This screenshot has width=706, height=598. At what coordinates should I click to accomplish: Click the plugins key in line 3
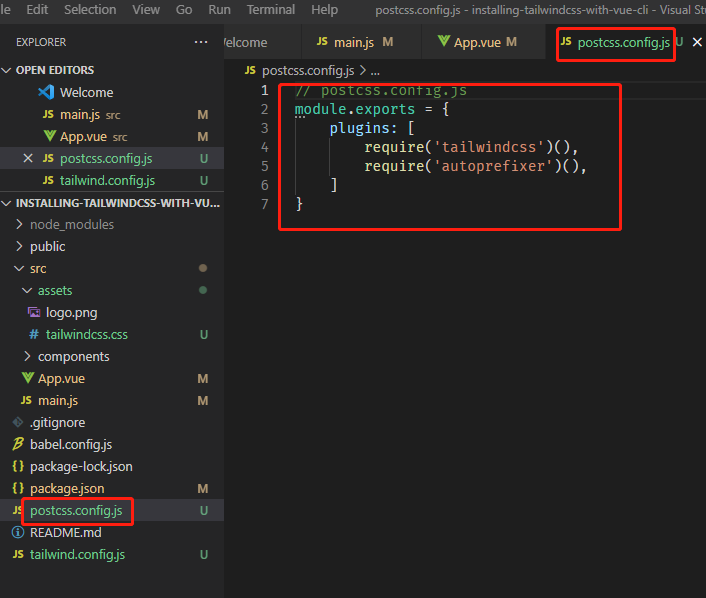pos(359,128)
